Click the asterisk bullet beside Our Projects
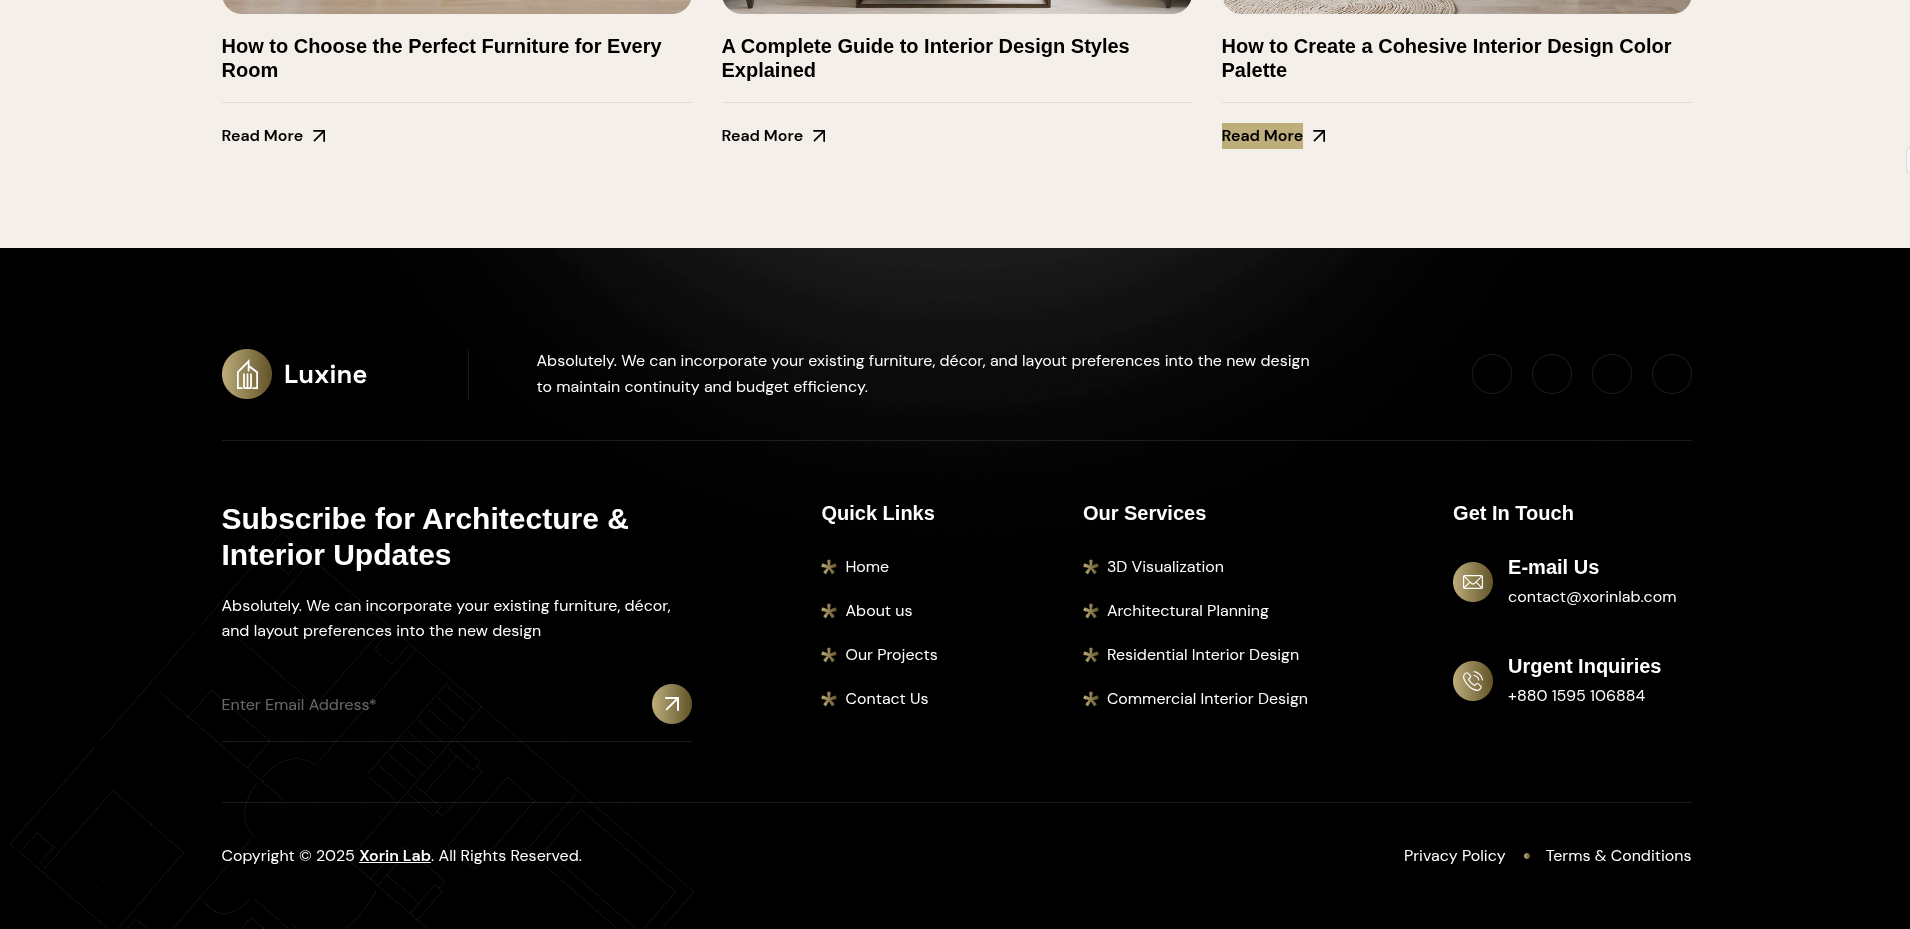Viewport: 1910px width, 929px height. coord(829,655)
